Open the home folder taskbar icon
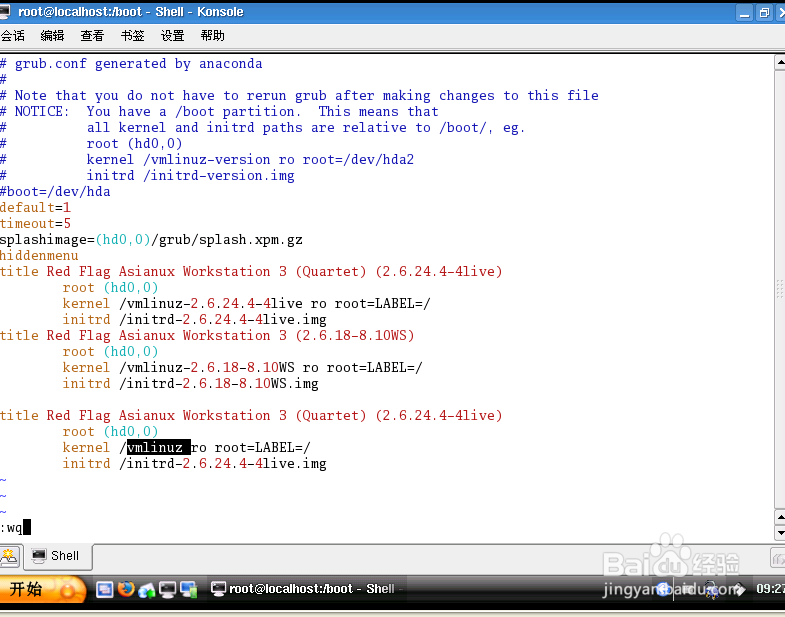The width and height of the screenshot is (785, 617). click(147, 590)
